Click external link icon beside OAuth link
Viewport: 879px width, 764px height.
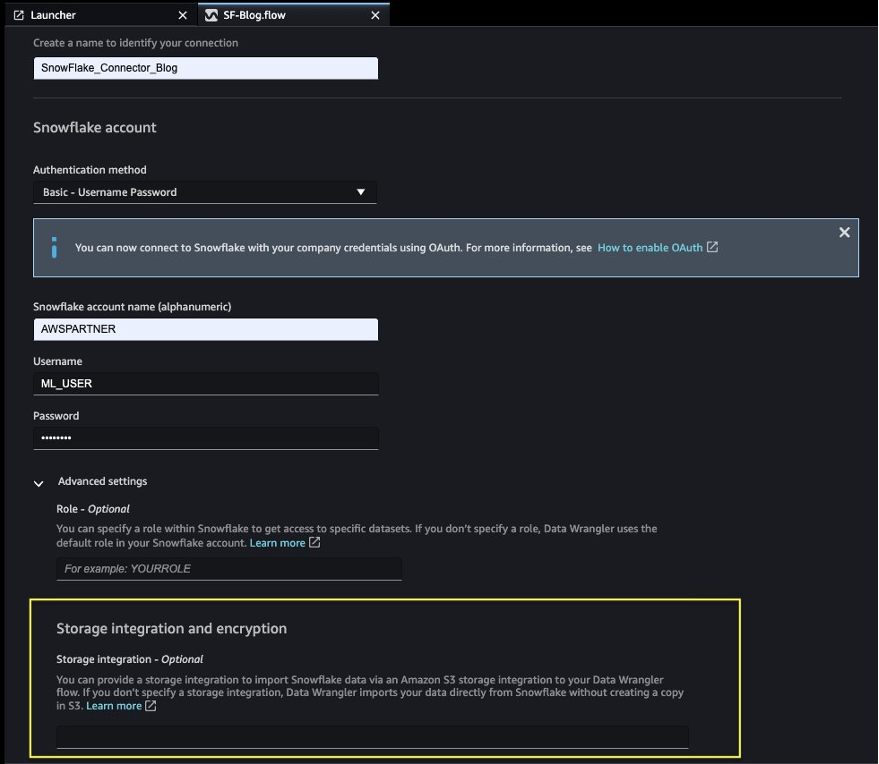[712, 247]
